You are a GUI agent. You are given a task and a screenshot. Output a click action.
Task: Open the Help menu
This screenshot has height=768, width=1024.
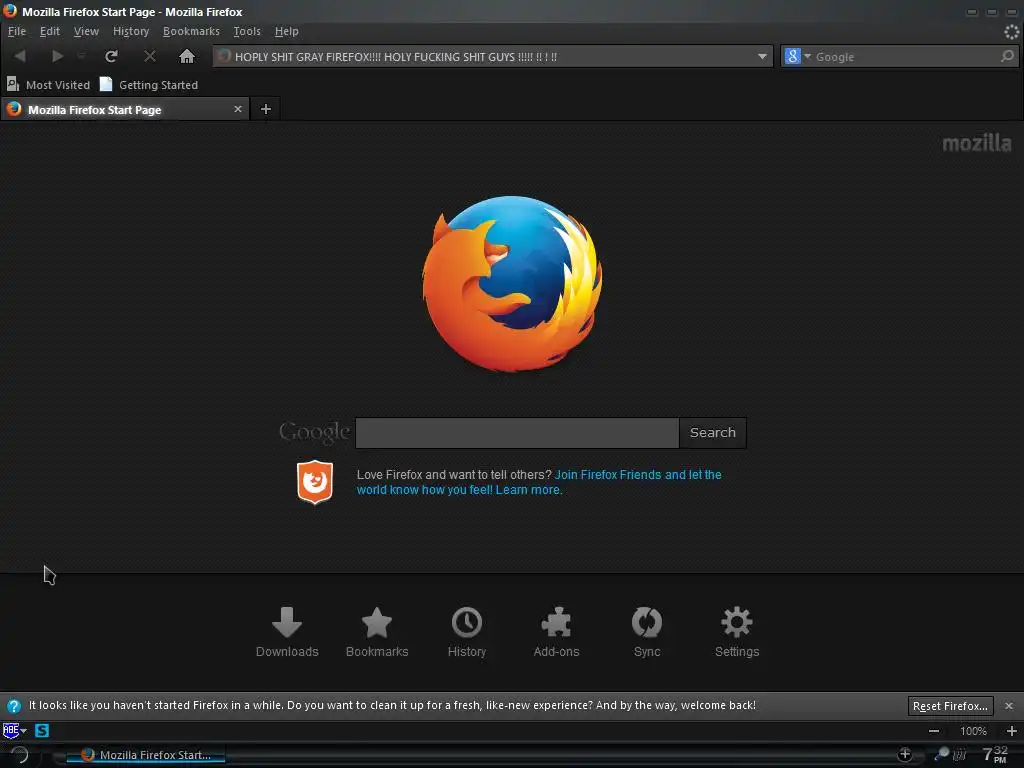pos(286,31)
